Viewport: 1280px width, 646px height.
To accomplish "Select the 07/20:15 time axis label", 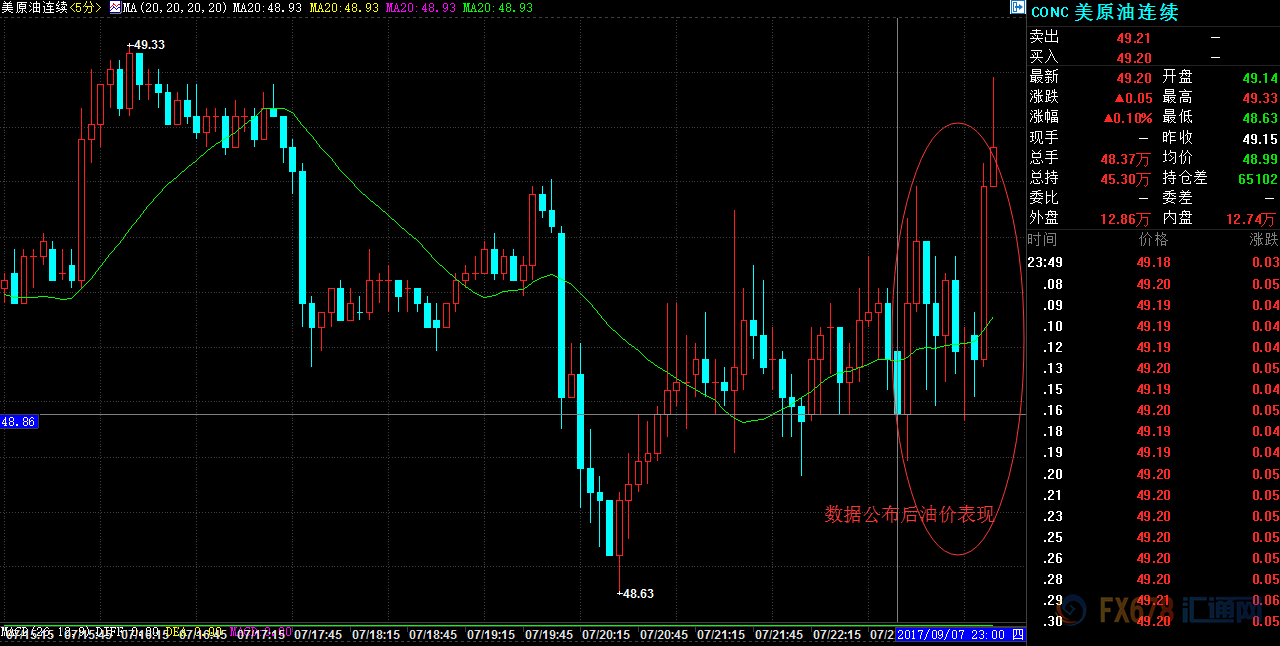I will click(x=606, y=635).
